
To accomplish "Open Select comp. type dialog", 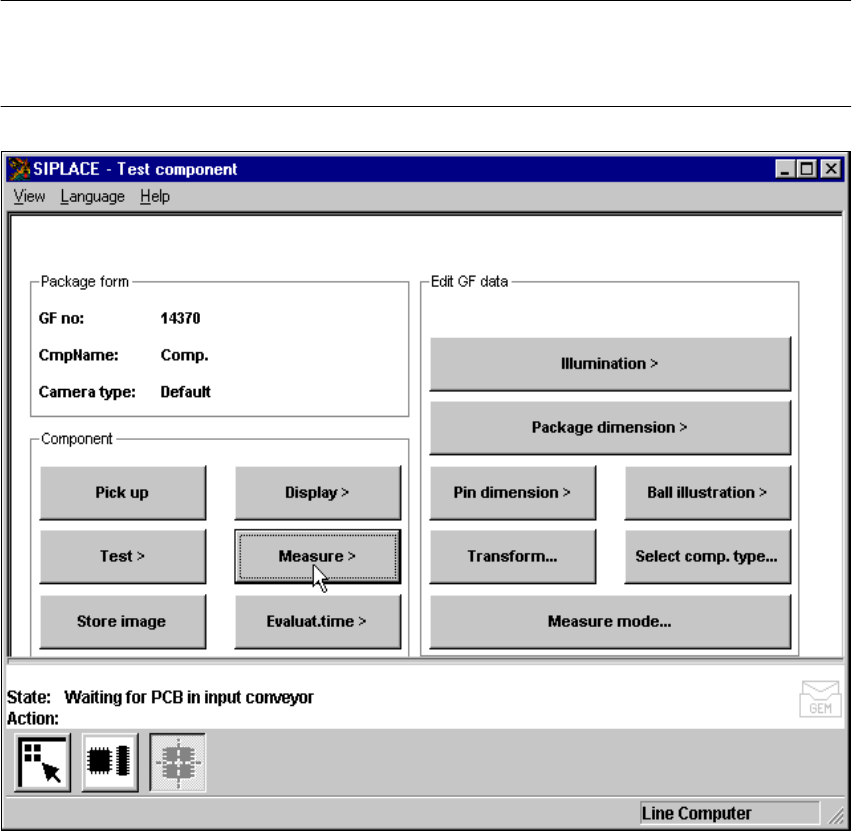I will [707, 556].
